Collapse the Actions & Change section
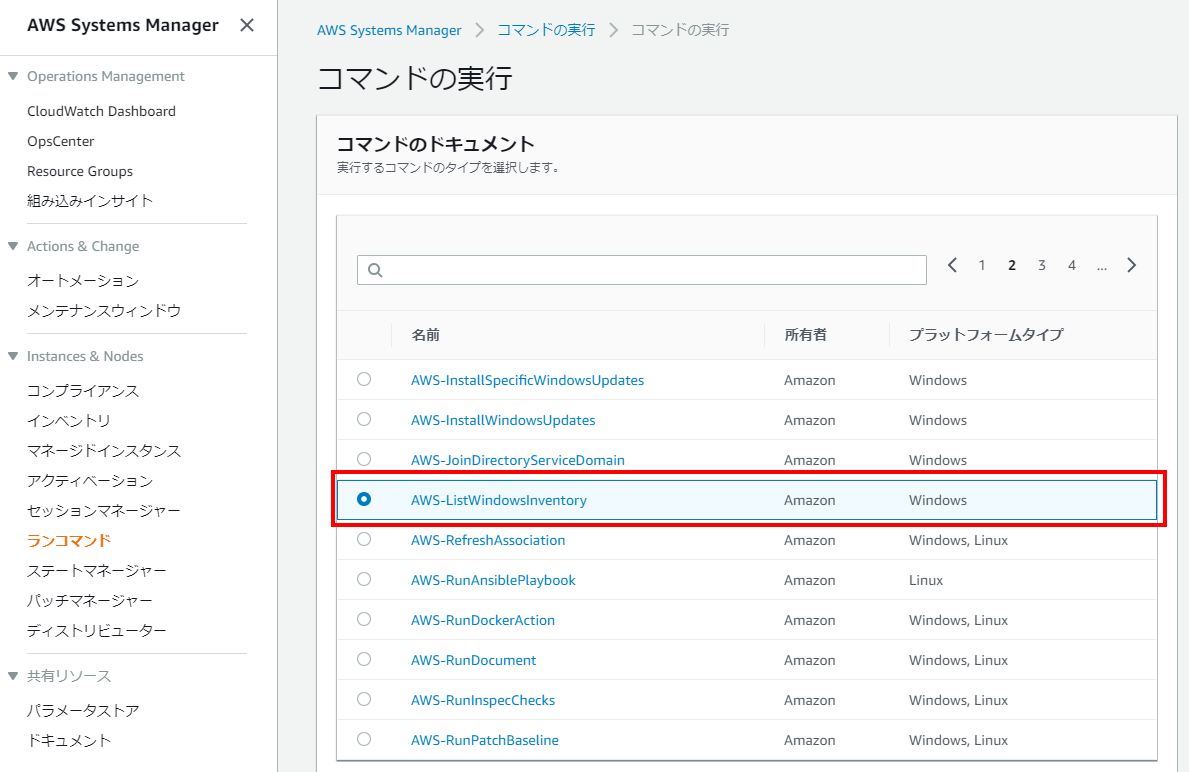The image size is (1189, 772). 13,246
